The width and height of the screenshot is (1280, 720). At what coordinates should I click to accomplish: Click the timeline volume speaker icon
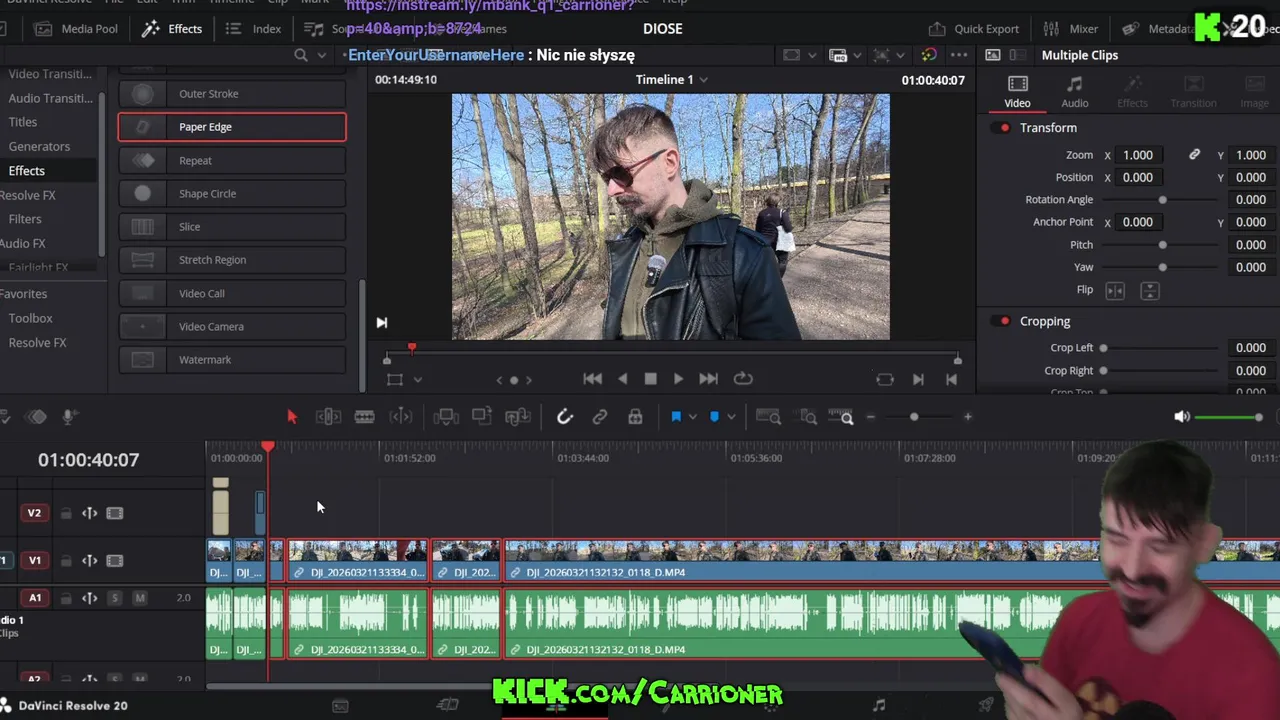click(1181, 417)
